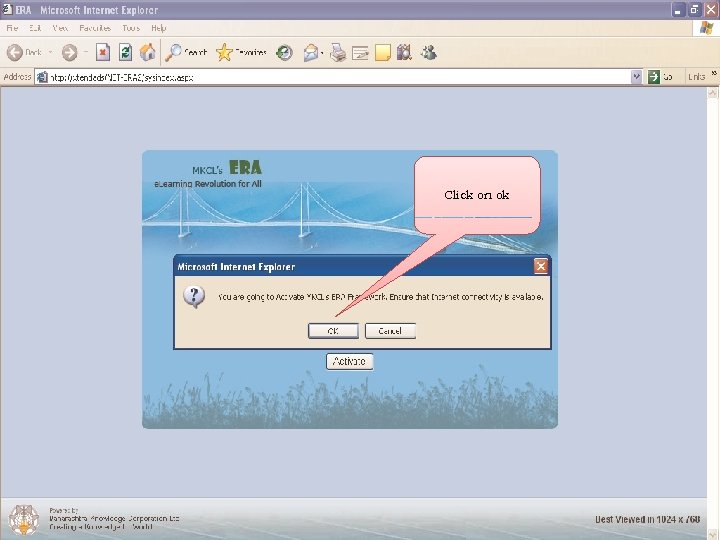
Task: Open the History toolbar icon
Action: (284, 53)
